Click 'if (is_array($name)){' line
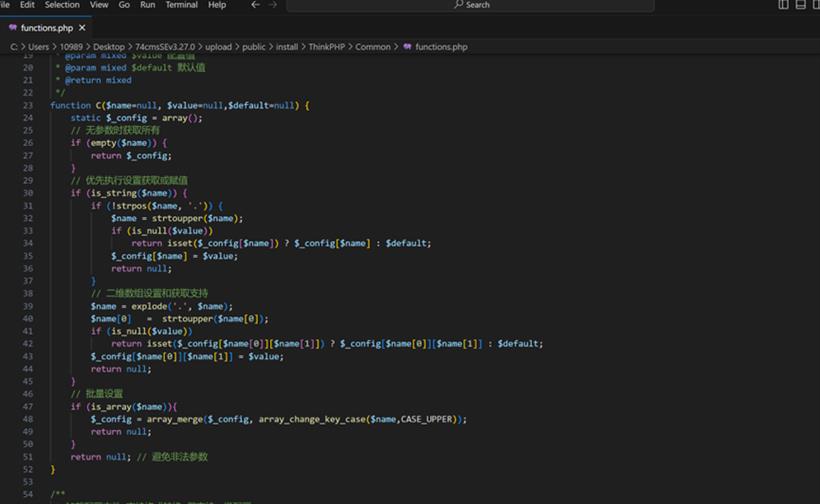 click(x=124, y=406)
